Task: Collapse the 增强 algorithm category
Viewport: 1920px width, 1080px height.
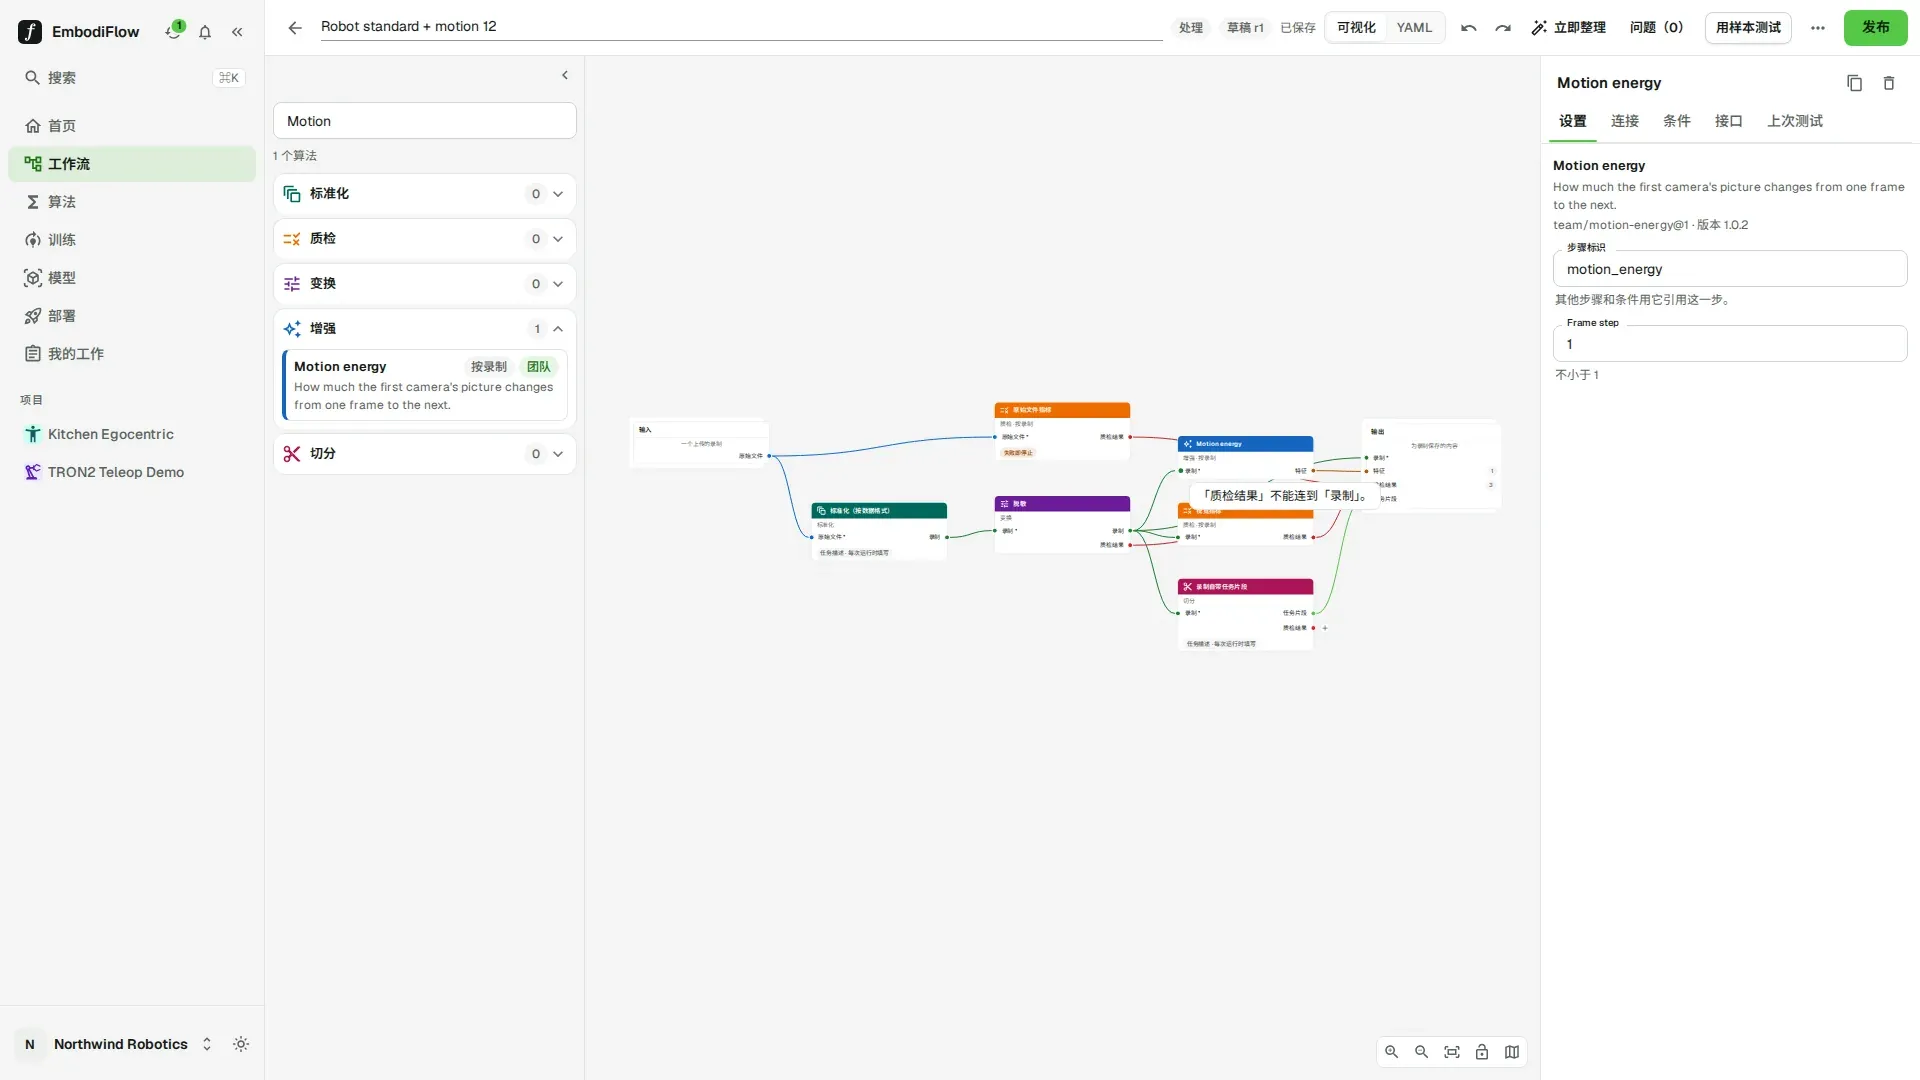Action: coord(425,329)
